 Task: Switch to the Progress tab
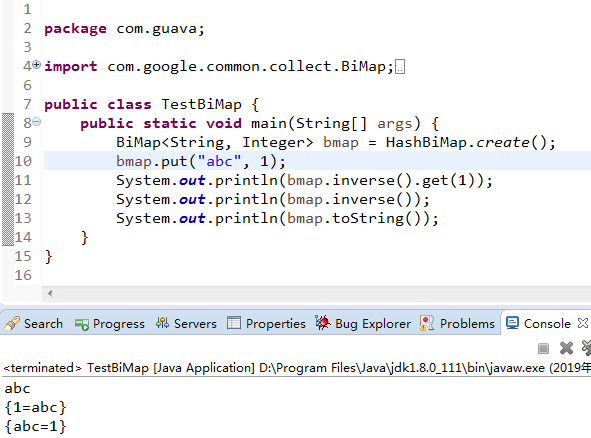tap(110, 324)
